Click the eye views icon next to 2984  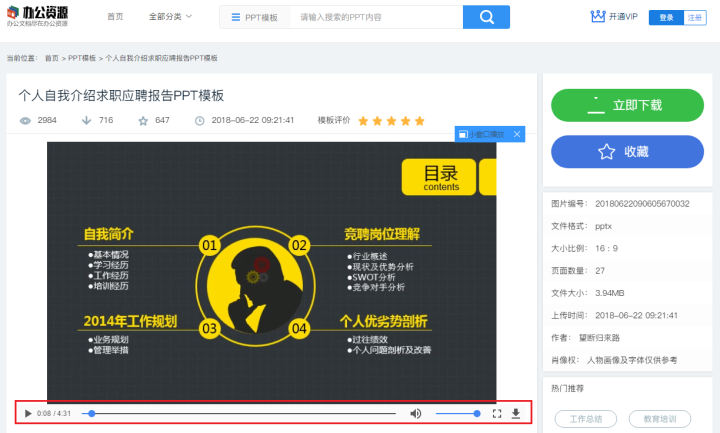click(25, 121)
